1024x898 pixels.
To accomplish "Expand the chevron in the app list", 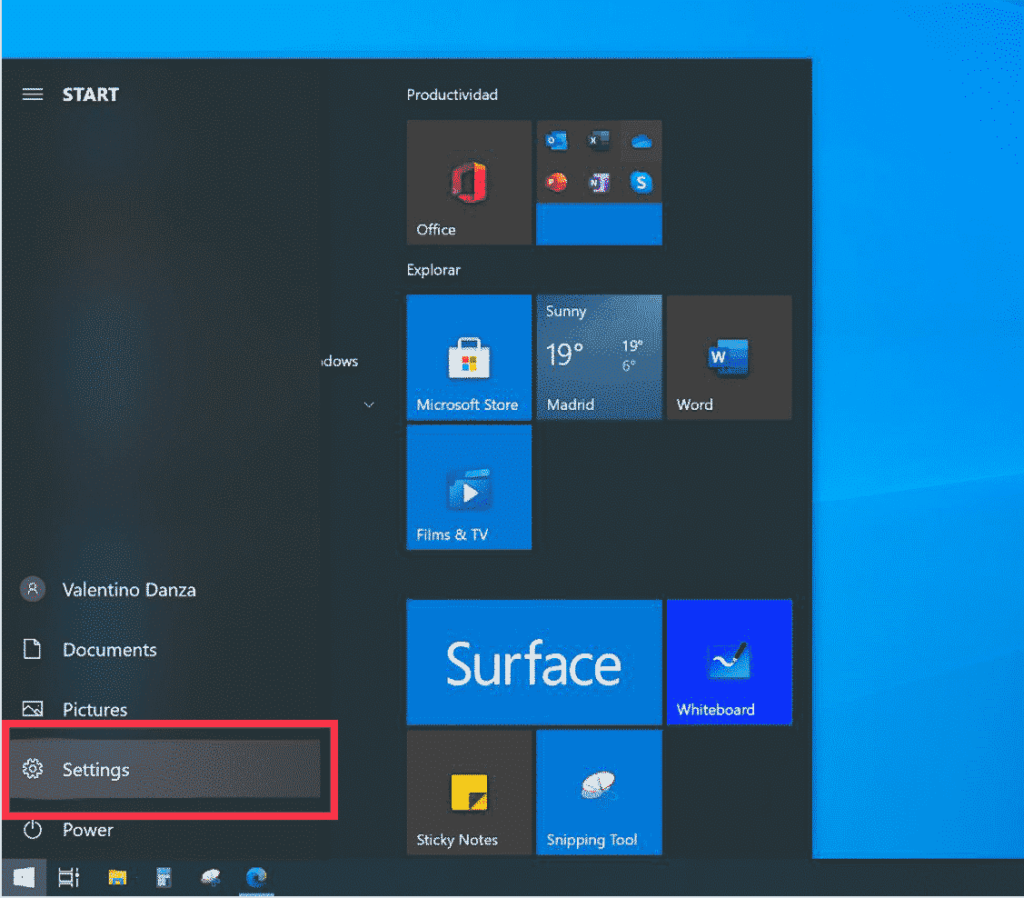I will pos(369,405).
